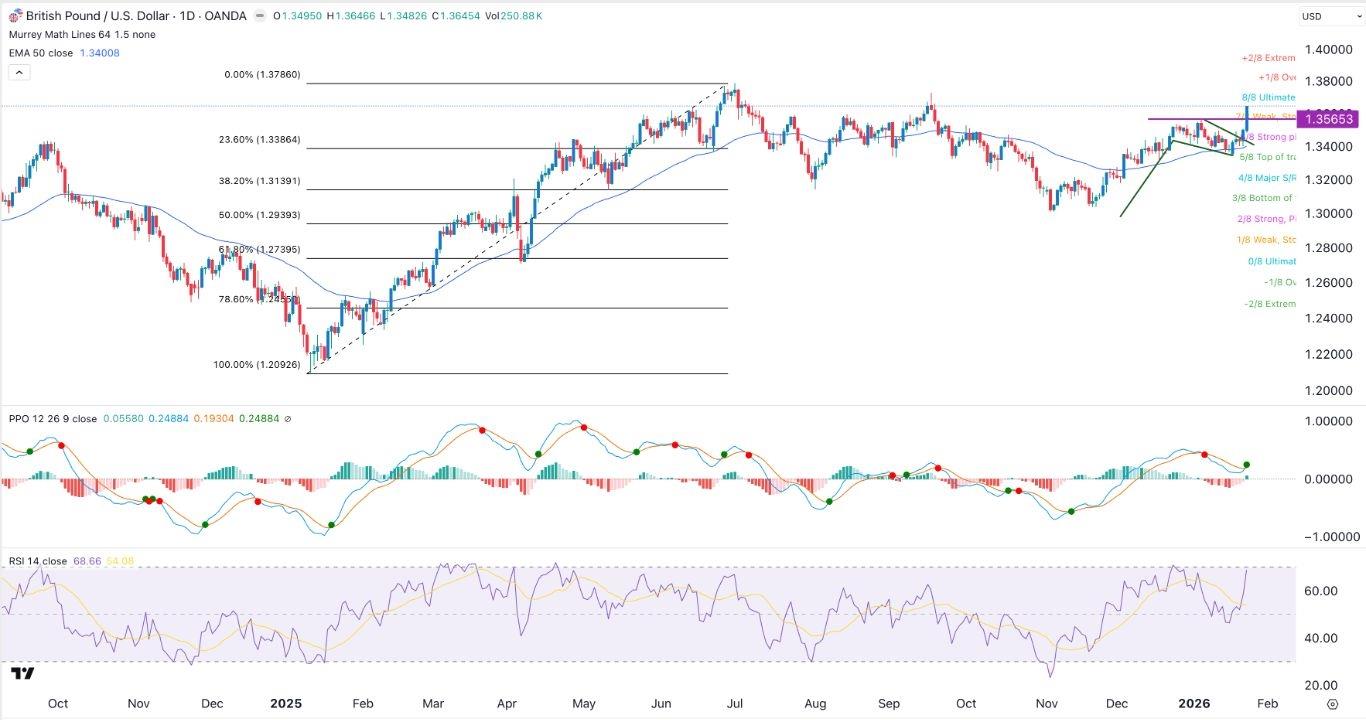Viewport: 1366px width, 720px height.
Task: Click the RSI 14 close legend label
Action: tap(35, 561)
